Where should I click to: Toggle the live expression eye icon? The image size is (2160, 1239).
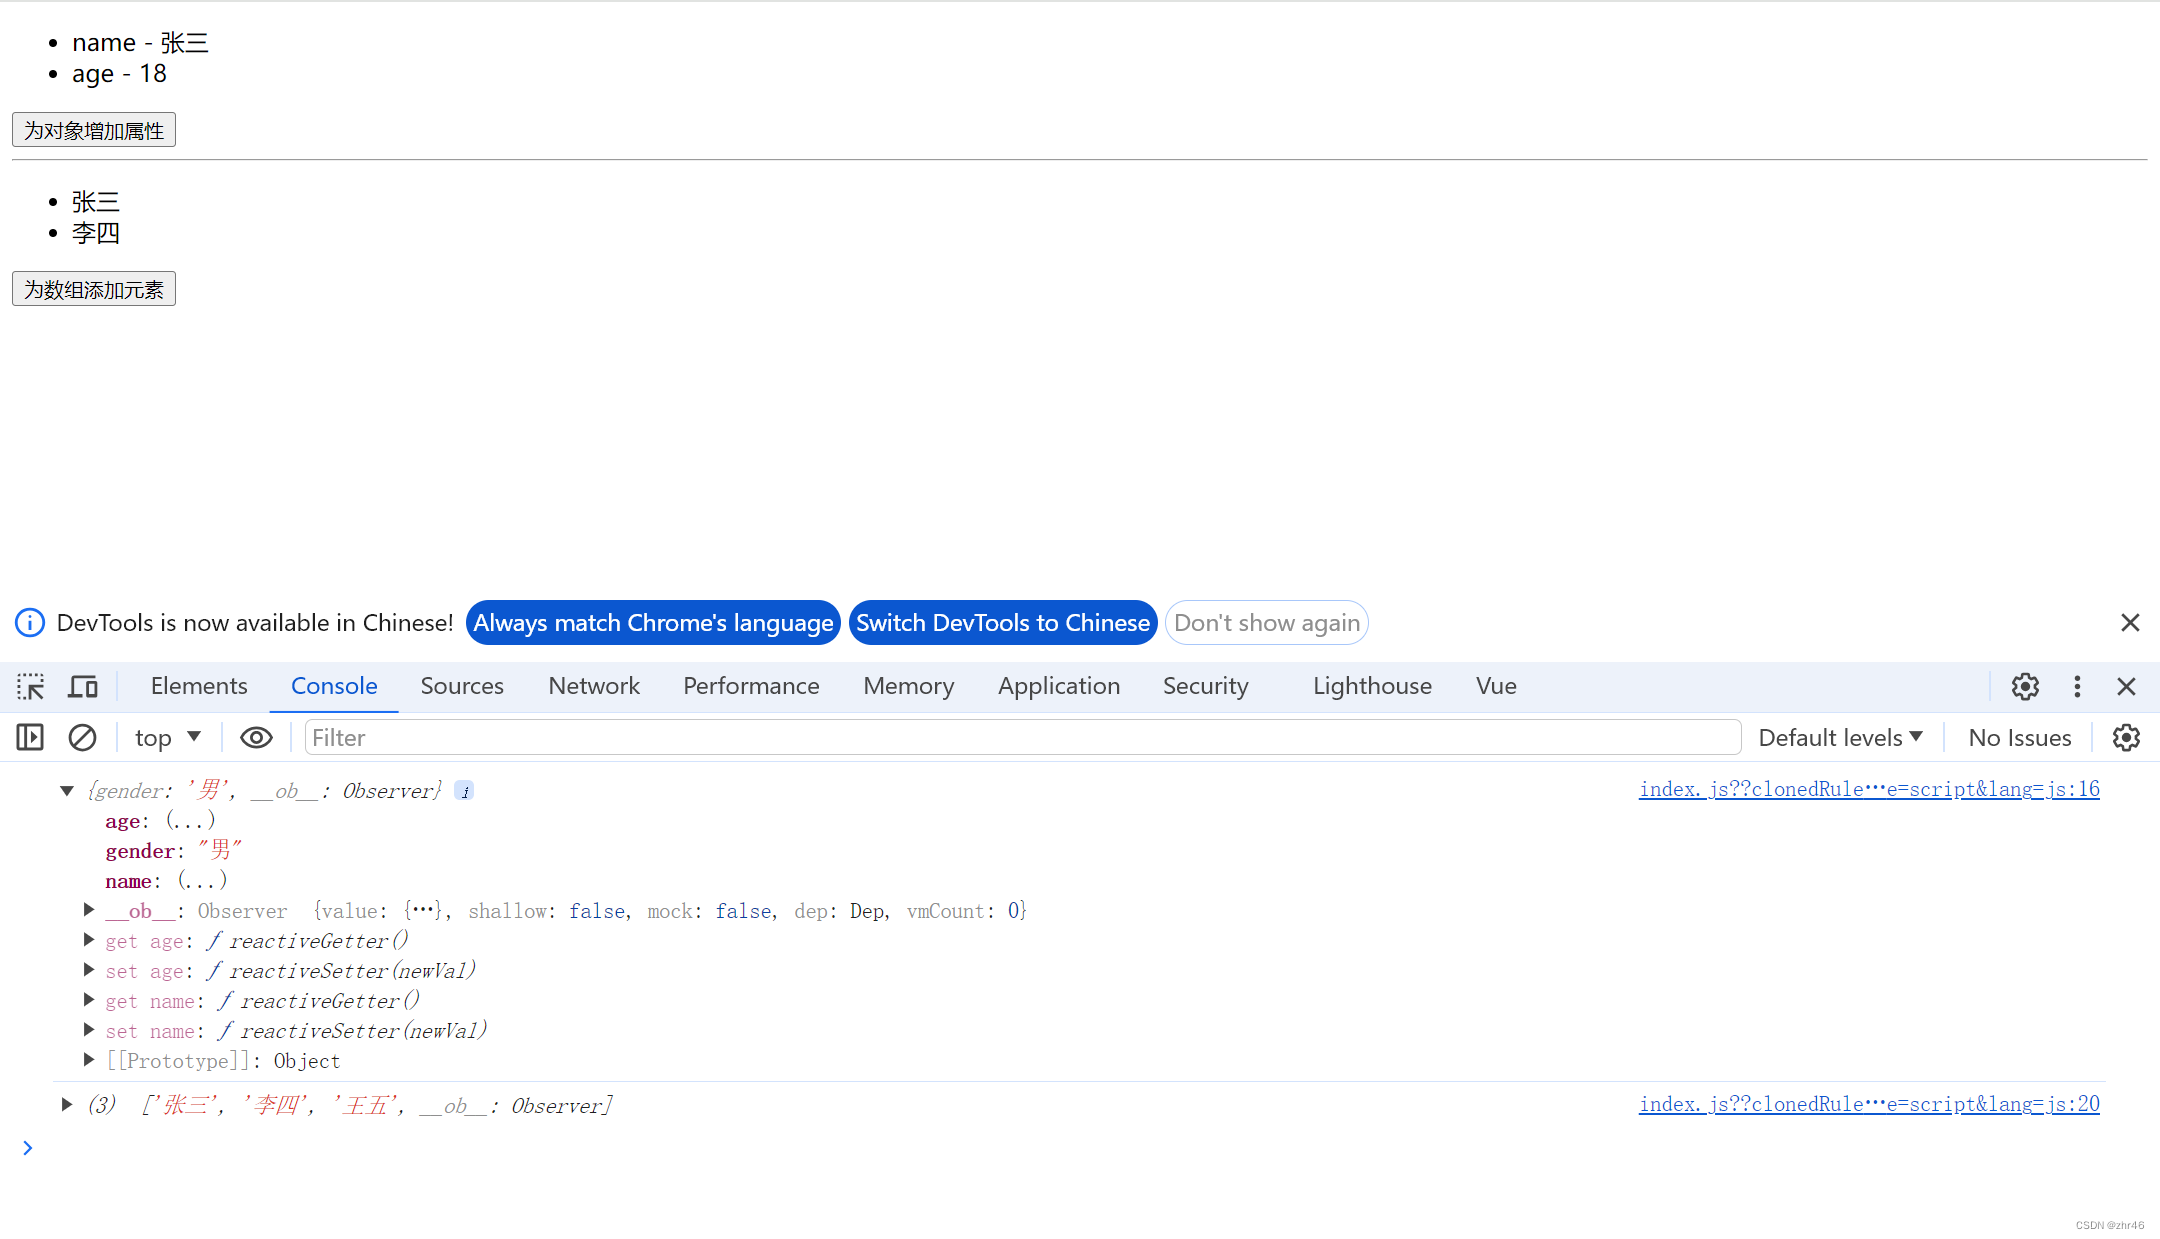[256, 738]
